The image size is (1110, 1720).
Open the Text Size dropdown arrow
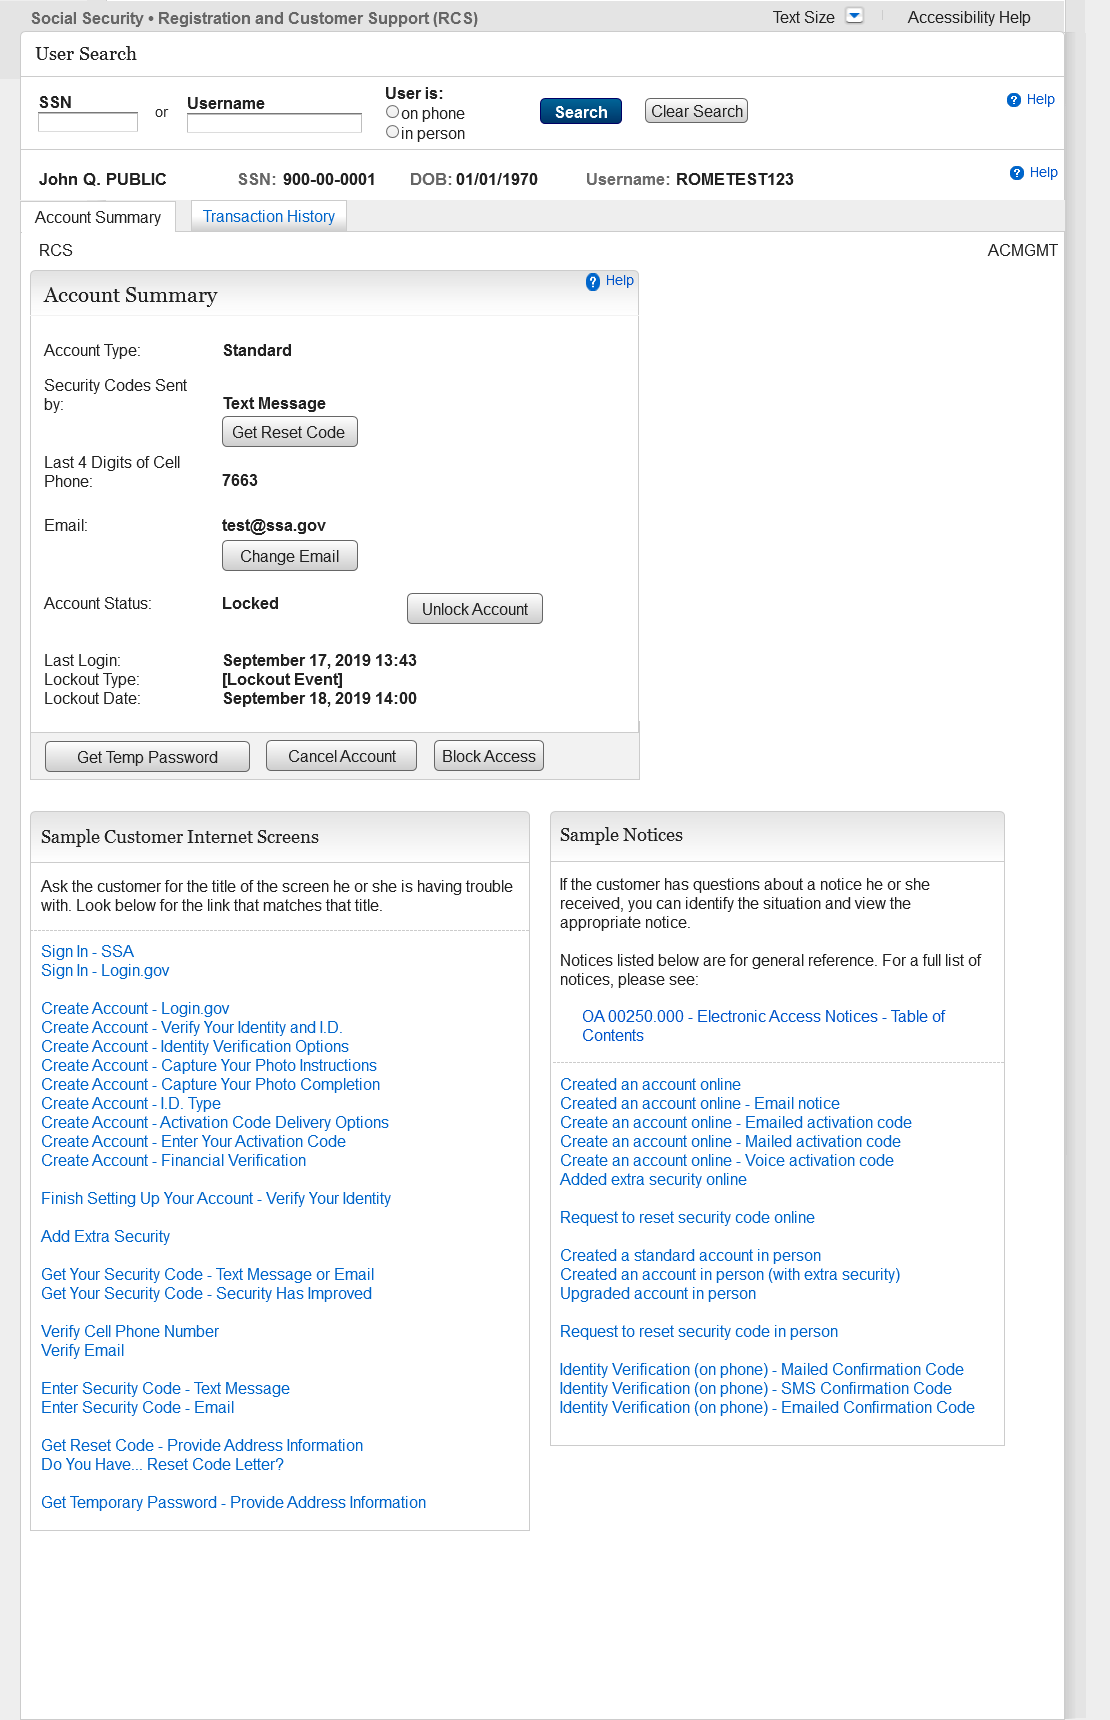854,16
